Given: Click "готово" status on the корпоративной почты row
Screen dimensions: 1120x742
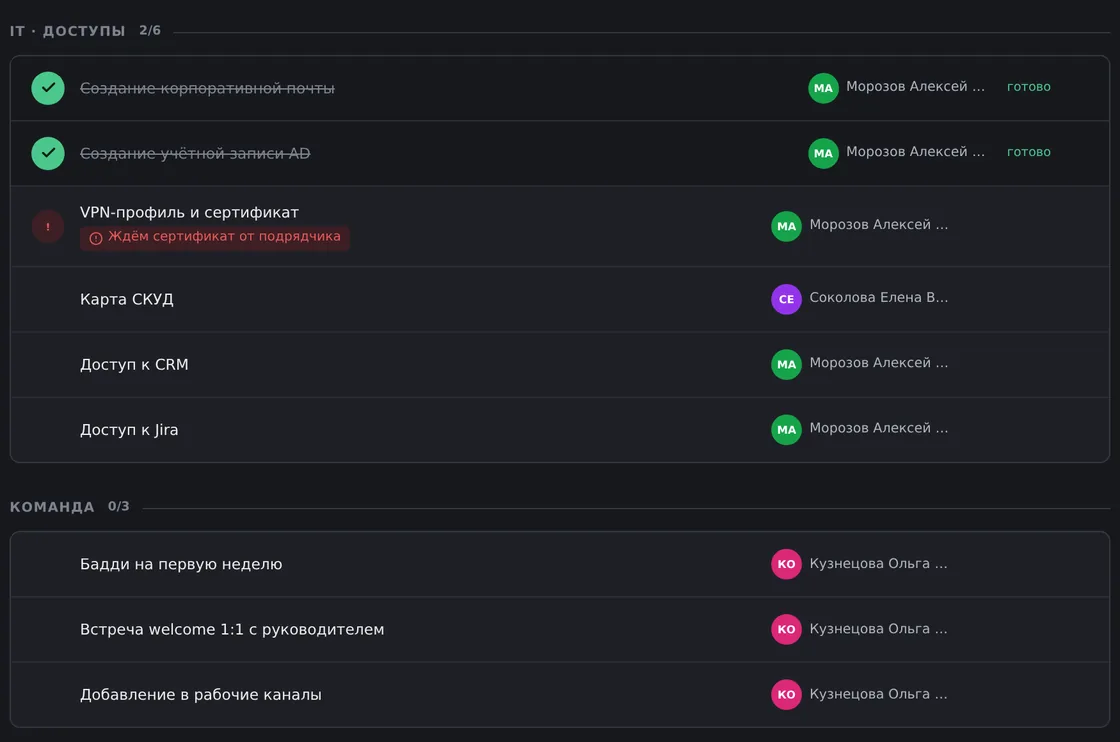Looking at the screenshot, I should (1029, 87).
